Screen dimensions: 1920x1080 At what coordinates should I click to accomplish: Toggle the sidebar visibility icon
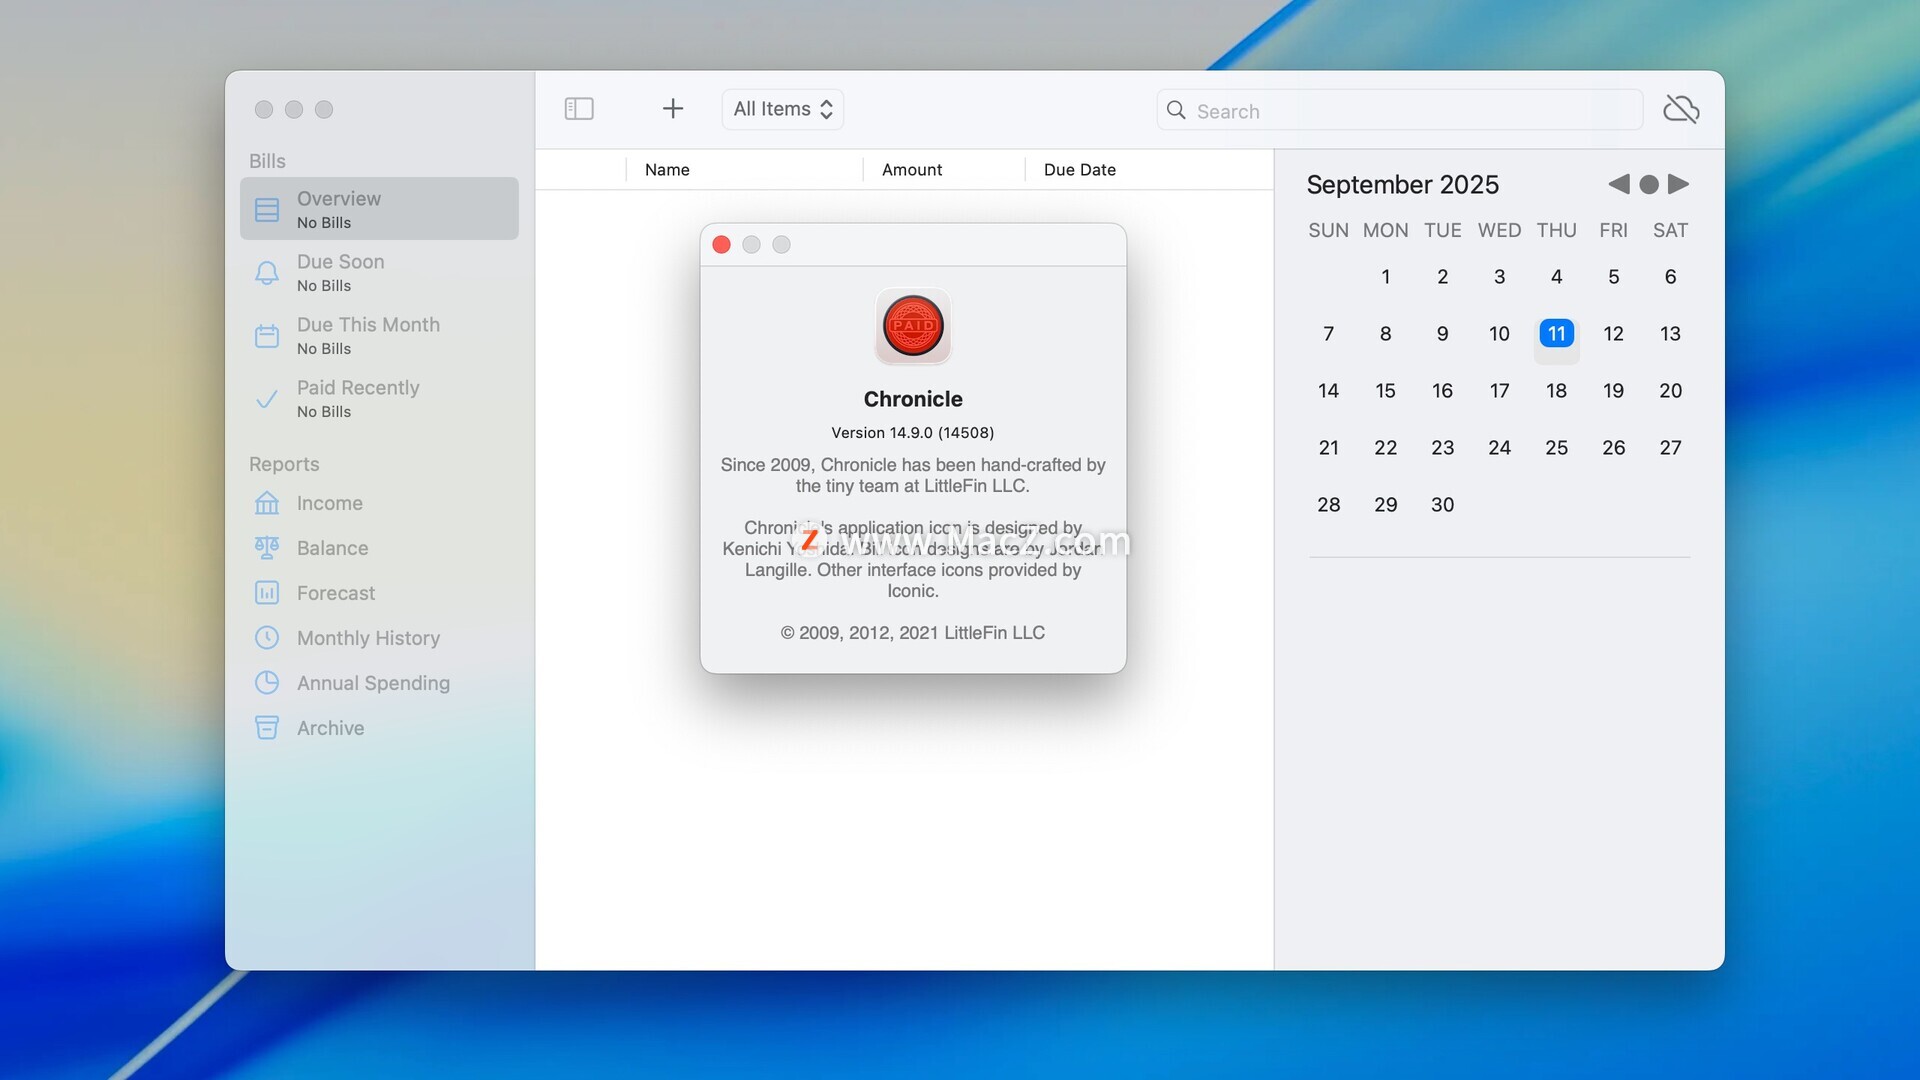coord(579,109)
